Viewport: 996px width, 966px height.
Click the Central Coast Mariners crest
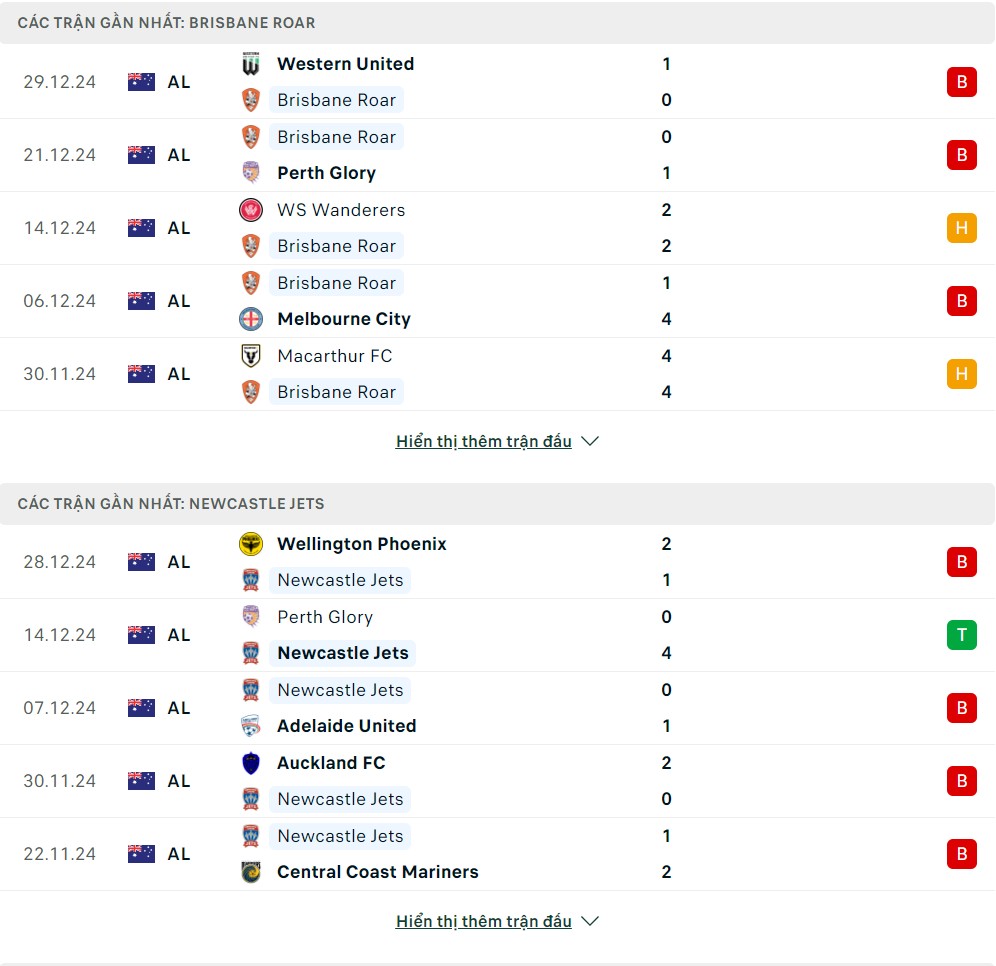point(251,872)
